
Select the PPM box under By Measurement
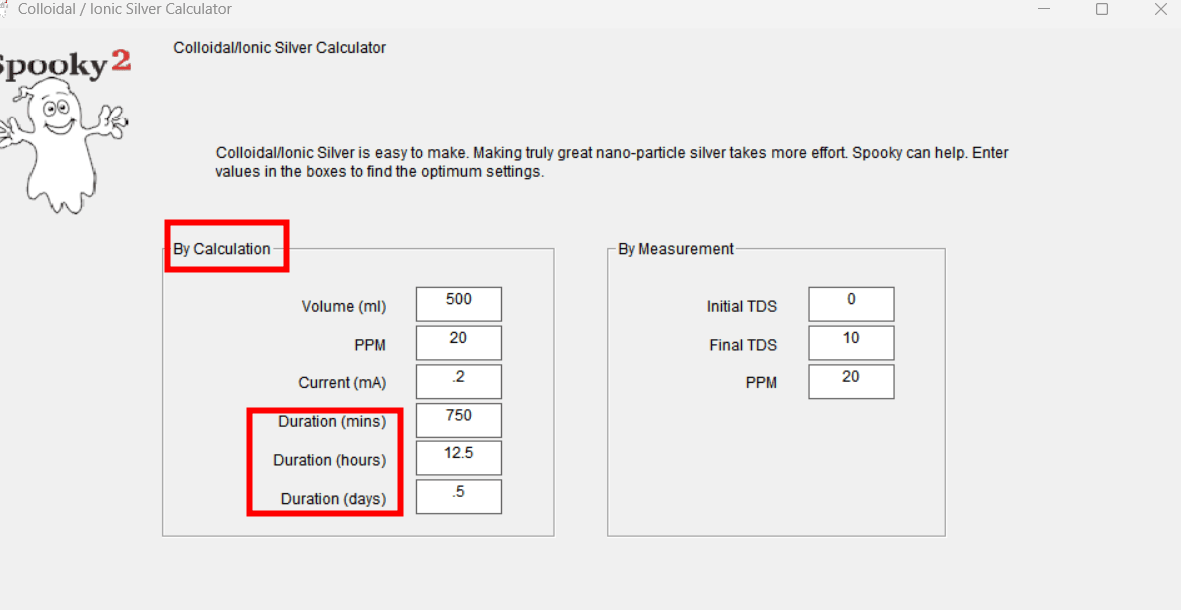(x=851, y=382)
